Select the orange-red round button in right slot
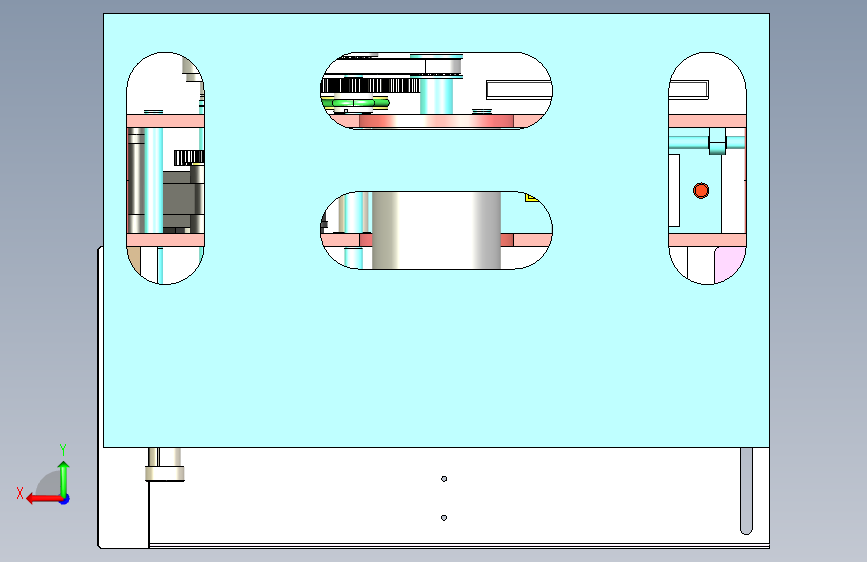 coord(701,190)
